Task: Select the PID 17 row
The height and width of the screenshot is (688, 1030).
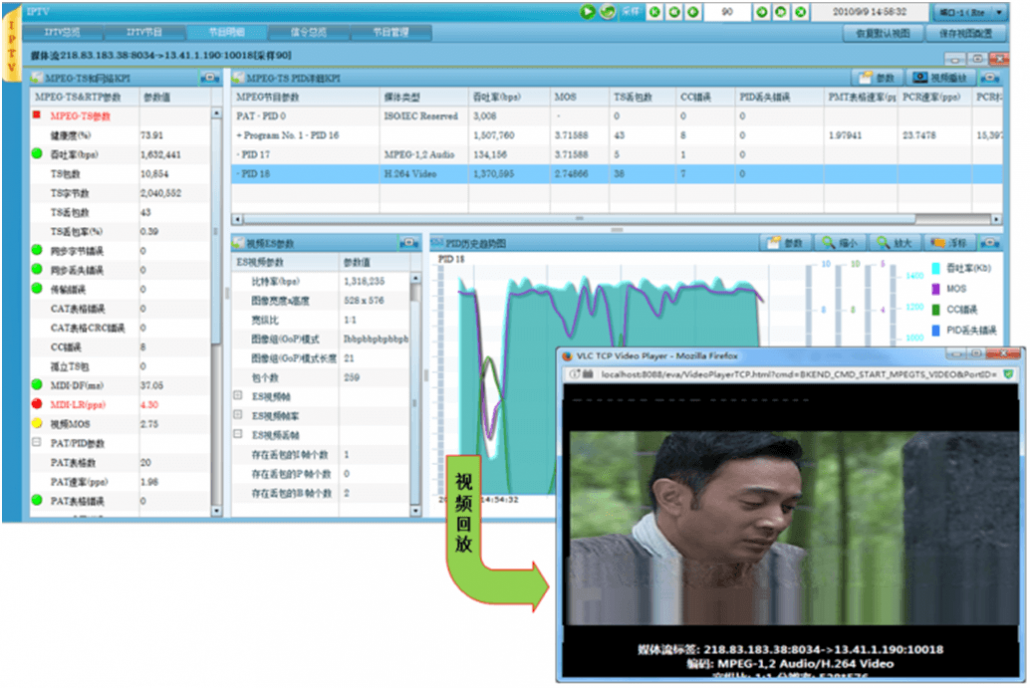Action: click(617, 154)
